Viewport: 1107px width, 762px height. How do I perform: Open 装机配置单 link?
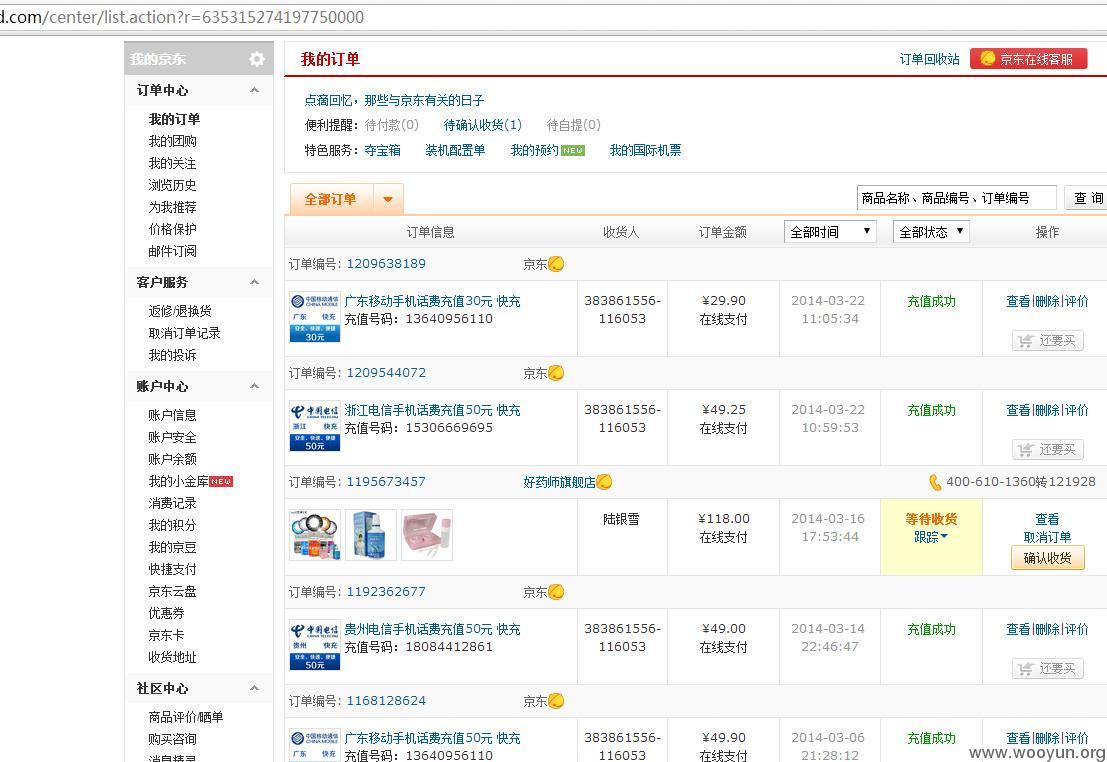[455, 150]
